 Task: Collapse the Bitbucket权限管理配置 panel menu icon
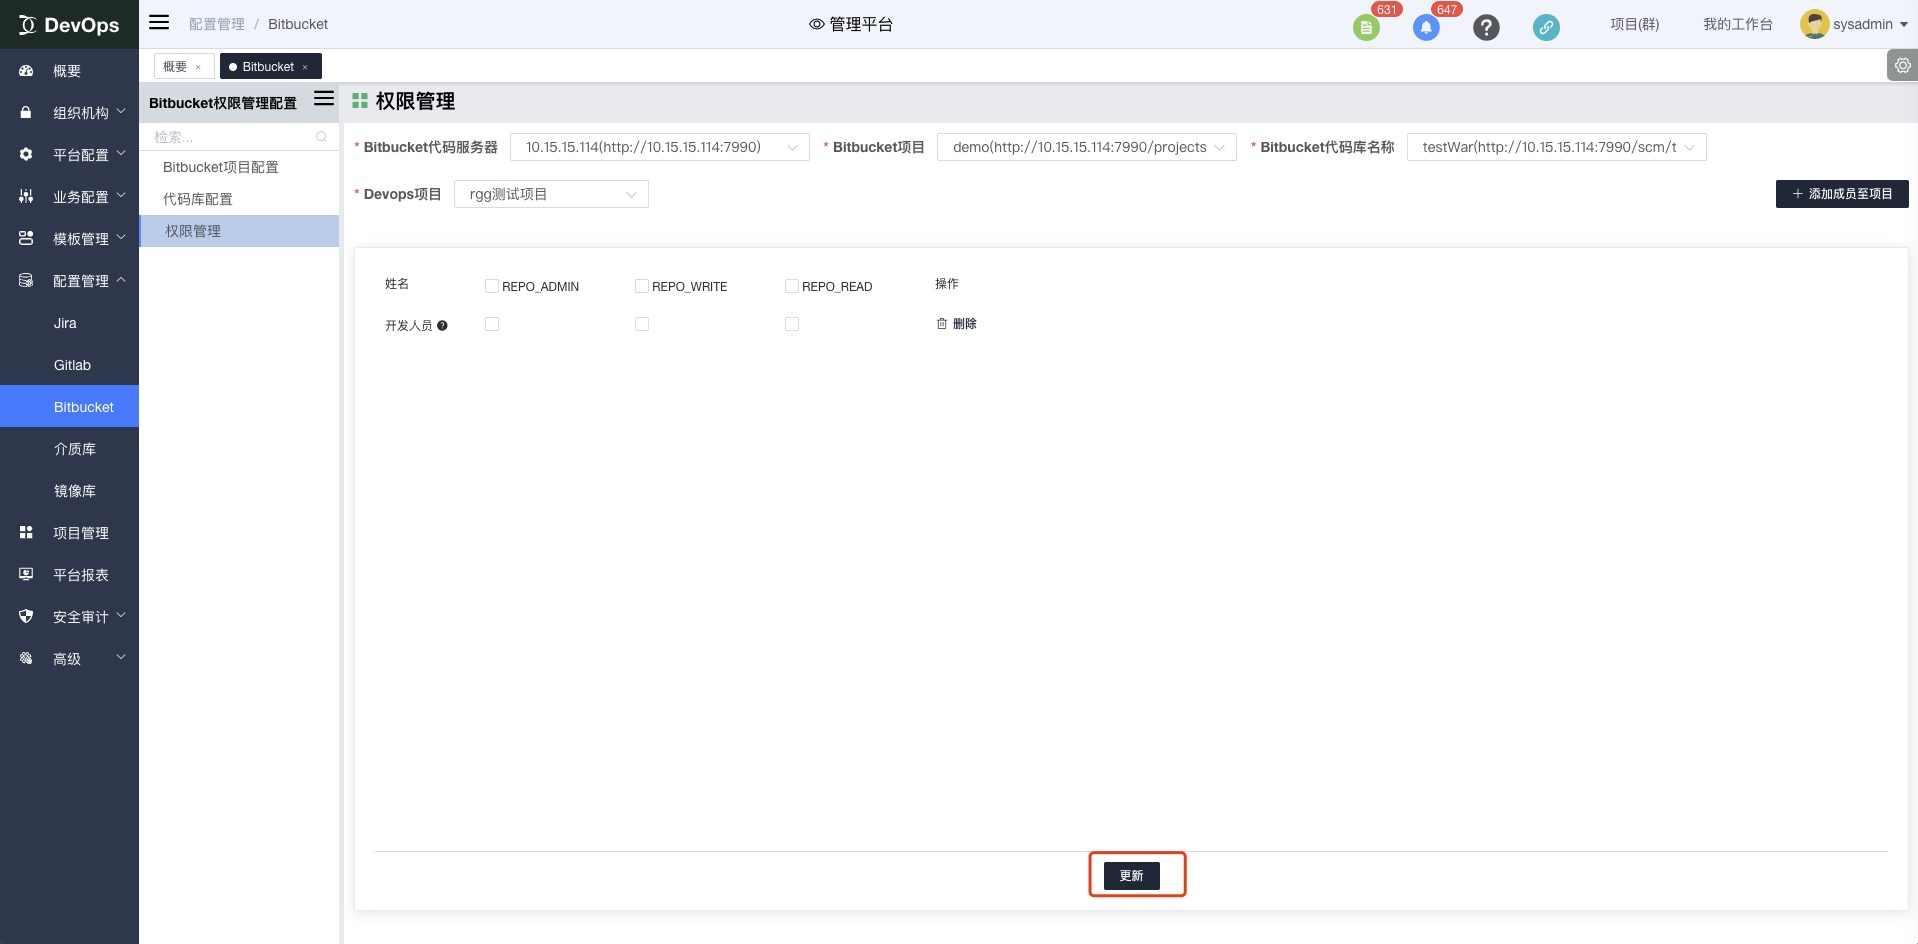coord(324,98)
